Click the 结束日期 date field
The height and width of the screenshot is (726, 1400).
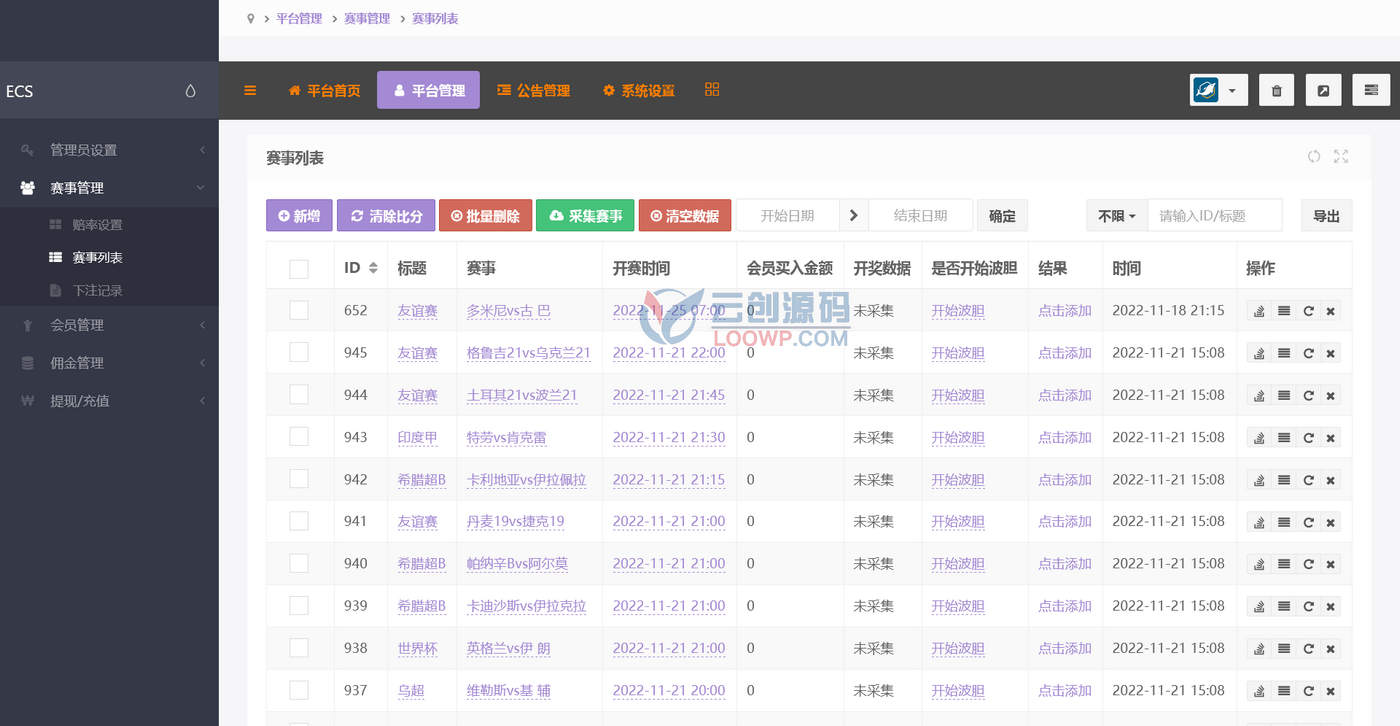pos(920,215)
